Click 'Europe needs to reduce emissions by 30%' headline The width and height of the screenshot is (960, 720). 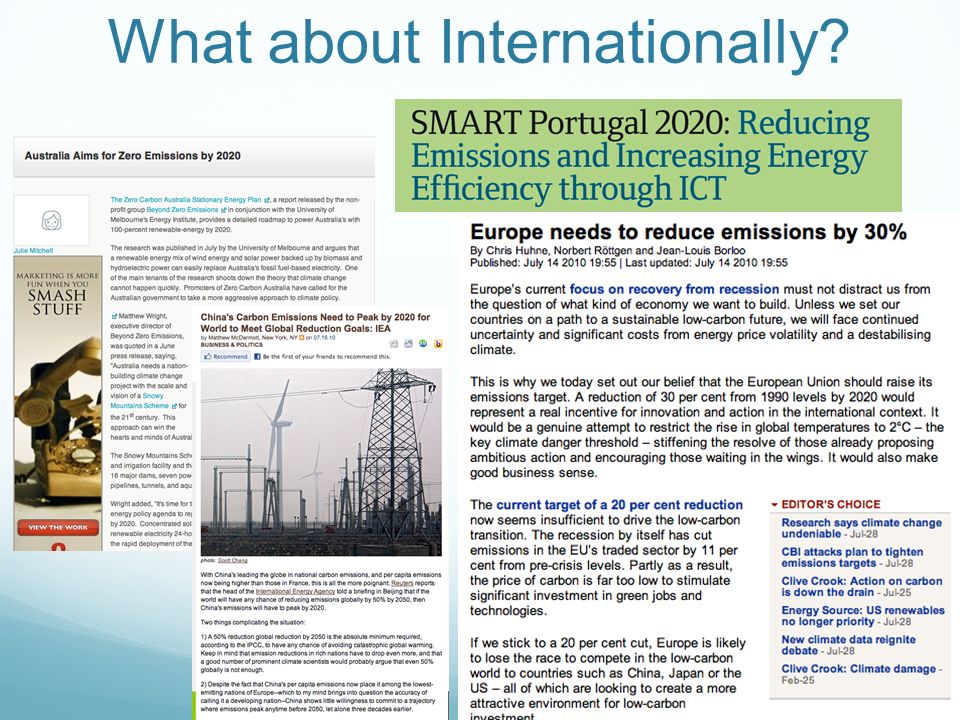click(688, 232)
